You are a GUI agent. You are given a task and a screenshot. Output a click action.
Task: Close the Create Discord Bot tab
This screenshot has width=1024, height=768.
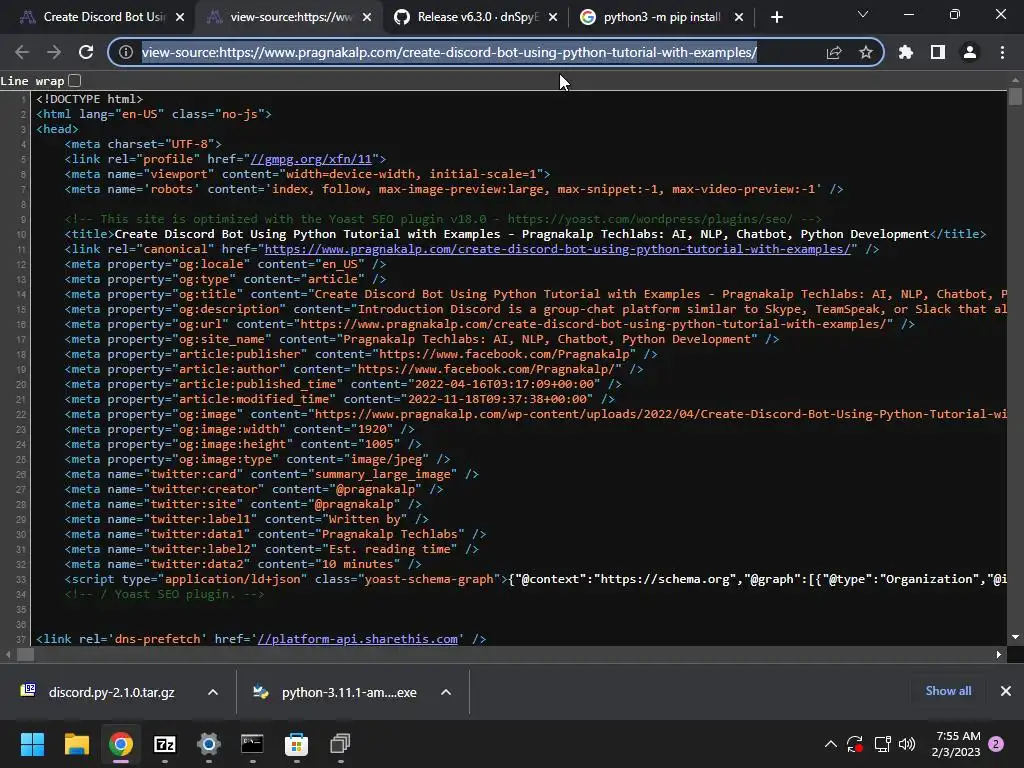point(180,18)
